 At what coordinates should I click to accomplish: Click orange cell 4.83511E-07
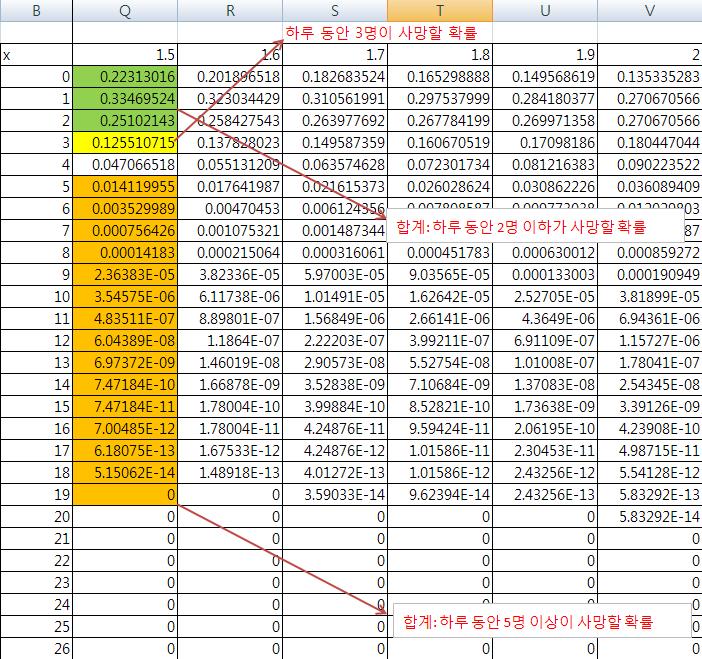pyautogui.click(x=125, y=319)
